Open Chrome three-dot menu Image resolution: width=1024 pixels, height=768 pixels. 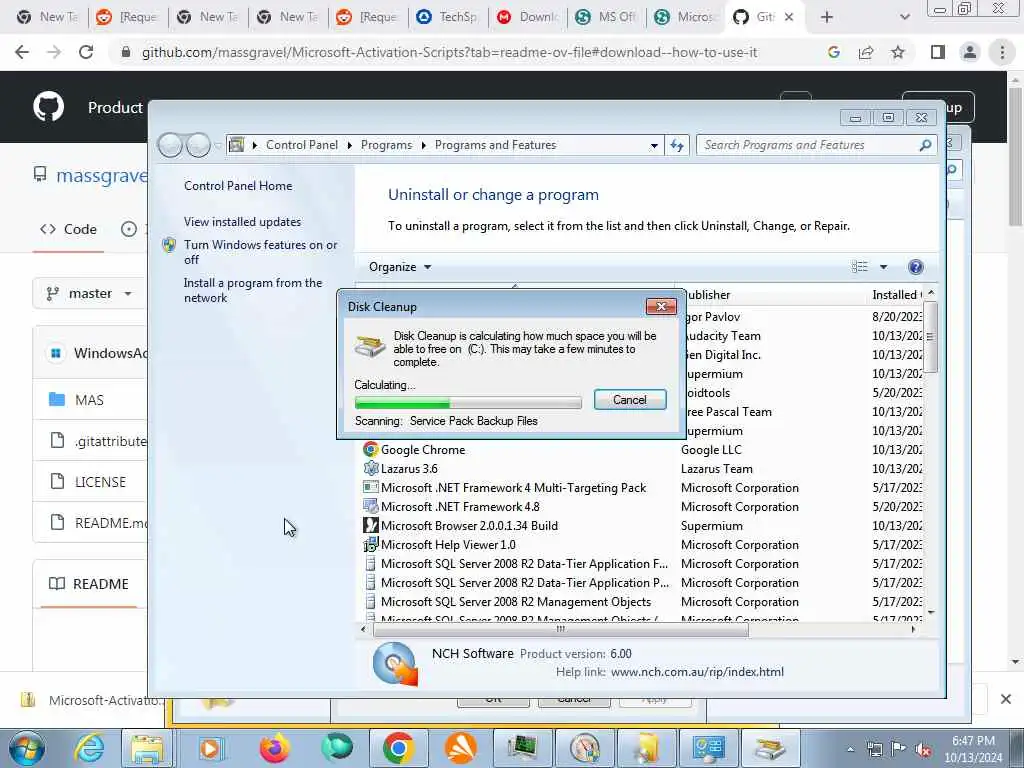[1002, 52]
